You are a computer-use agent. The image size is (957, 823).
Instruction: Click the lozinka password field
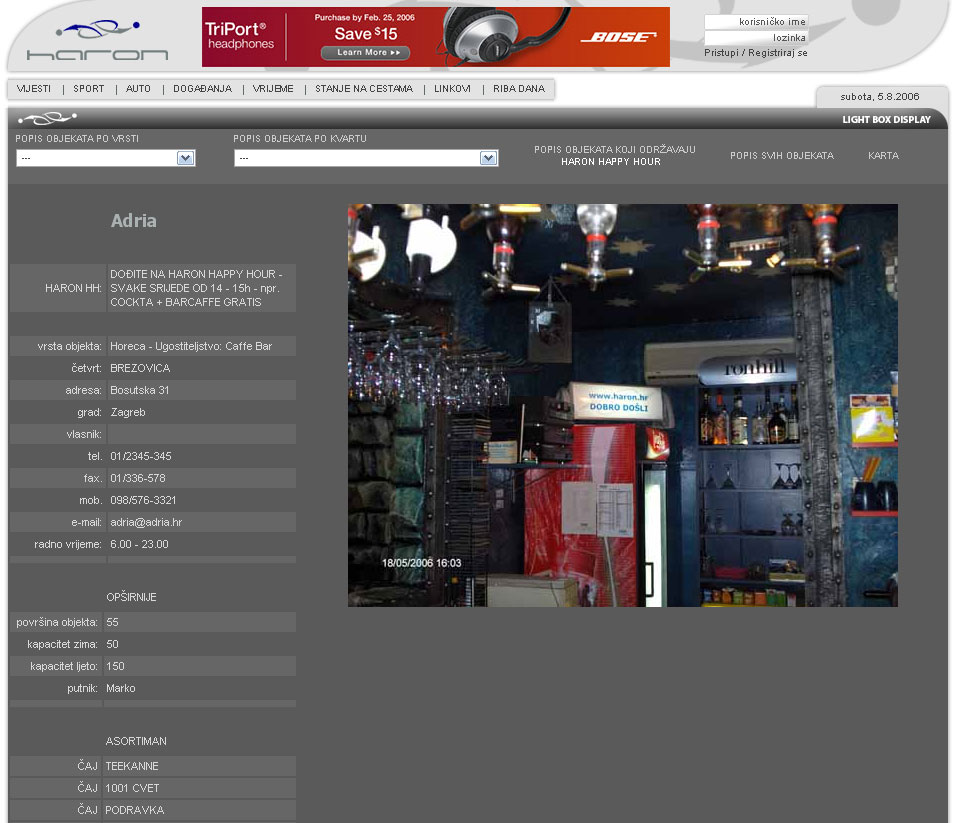(755, 37)
